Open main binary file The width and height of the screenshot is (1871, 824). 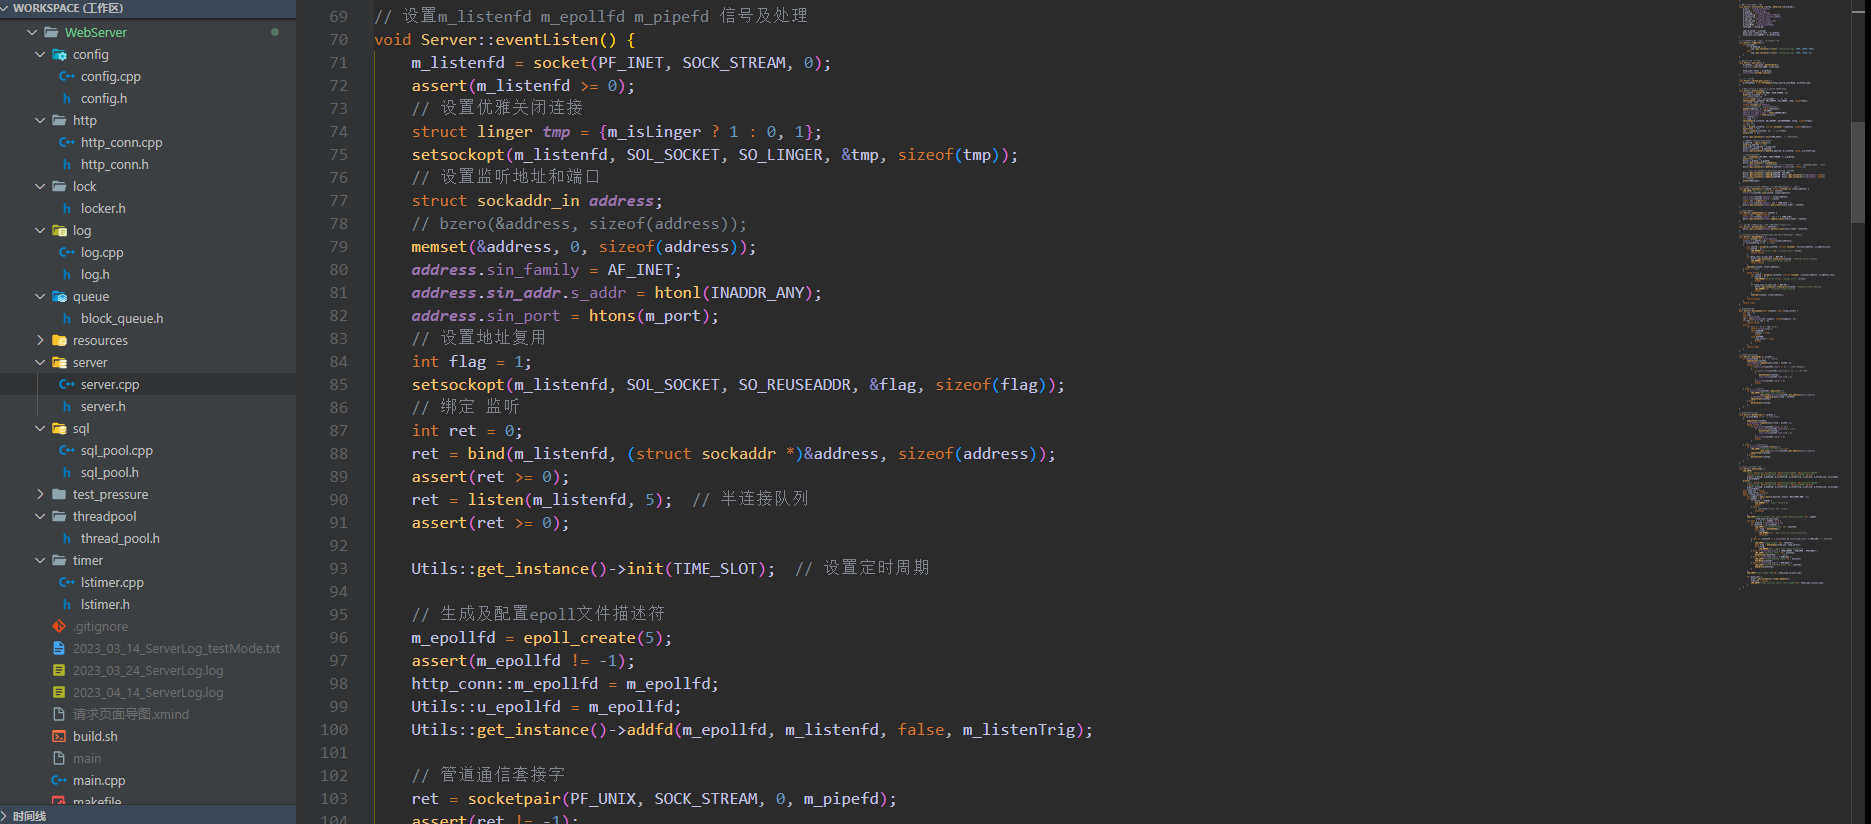tap(87, 758)
